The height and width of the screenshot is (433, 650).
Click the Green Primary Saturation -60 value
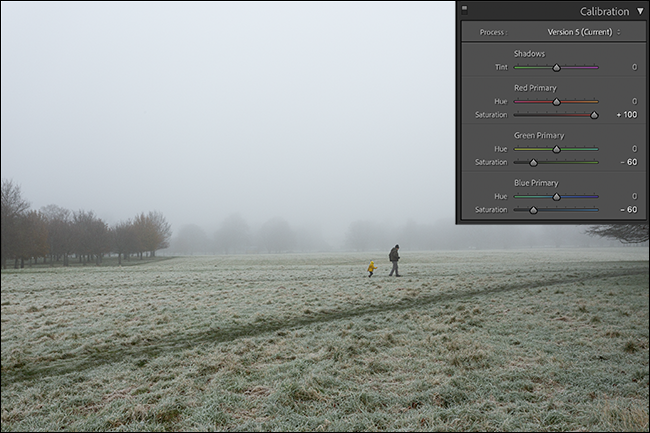pyautogui.click(x=628, y=162)
